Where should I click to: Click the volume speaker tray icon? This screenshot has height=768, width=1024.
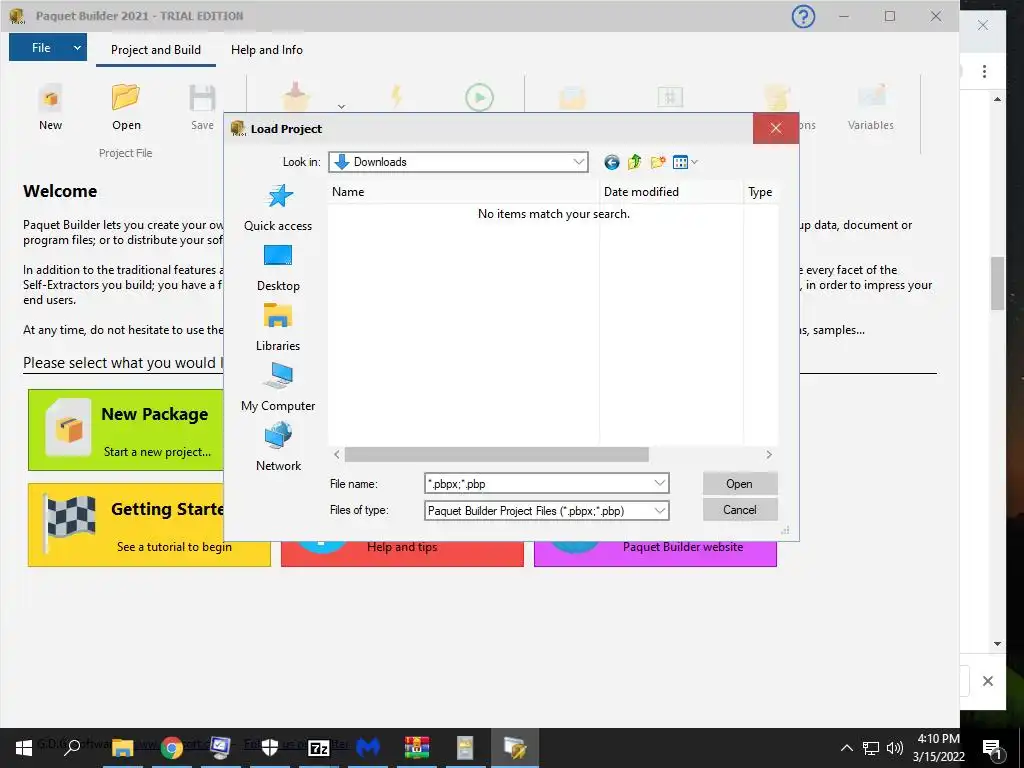tap(895, 748)
